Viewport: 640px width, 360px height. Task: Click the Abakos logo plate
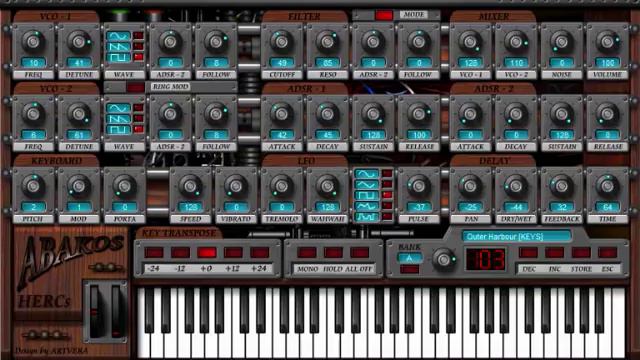69,261
